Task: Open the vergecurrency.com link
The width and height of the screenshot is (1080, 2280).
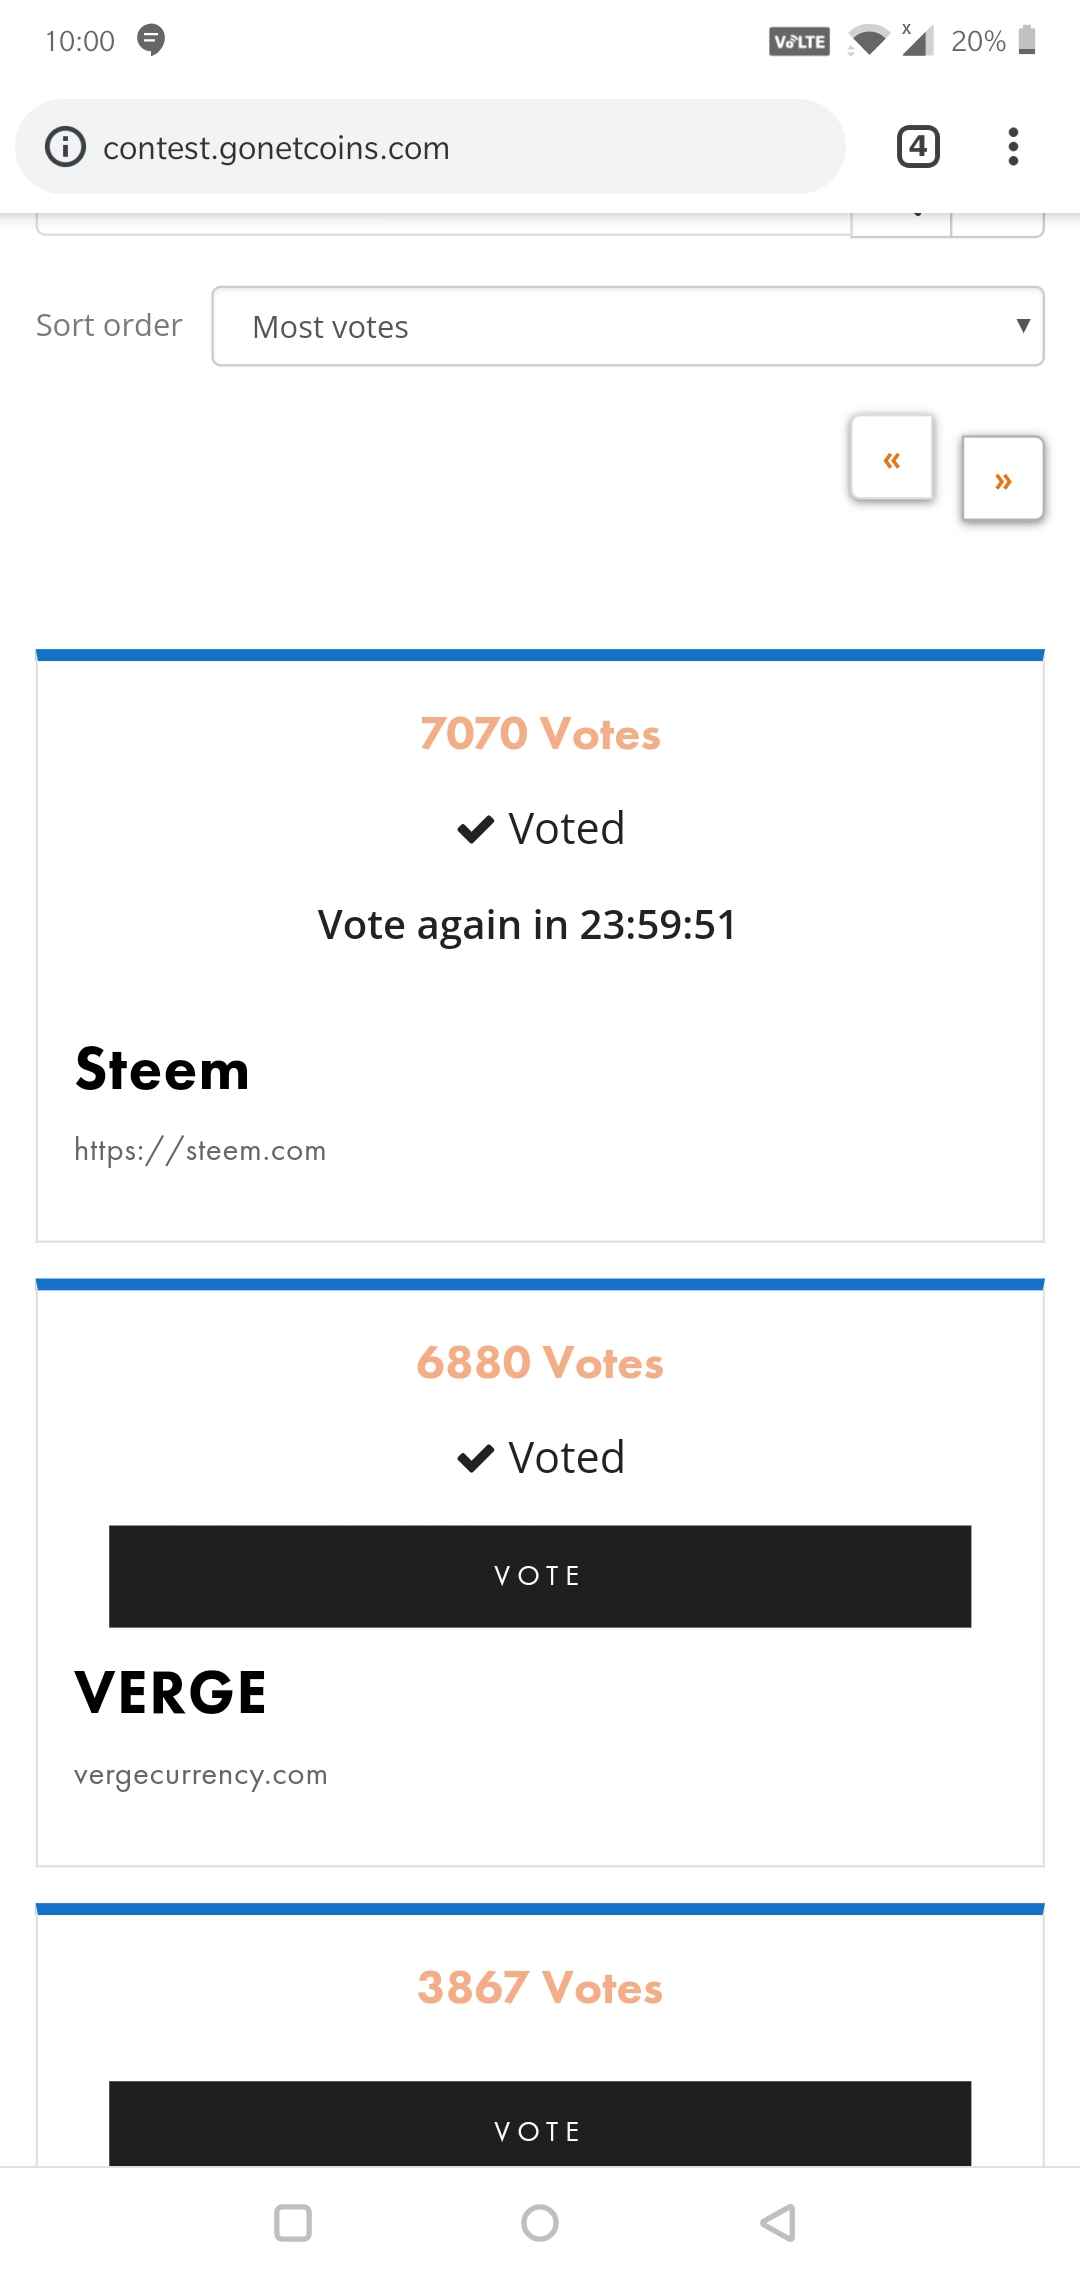Action: (x=201, y=1775)
